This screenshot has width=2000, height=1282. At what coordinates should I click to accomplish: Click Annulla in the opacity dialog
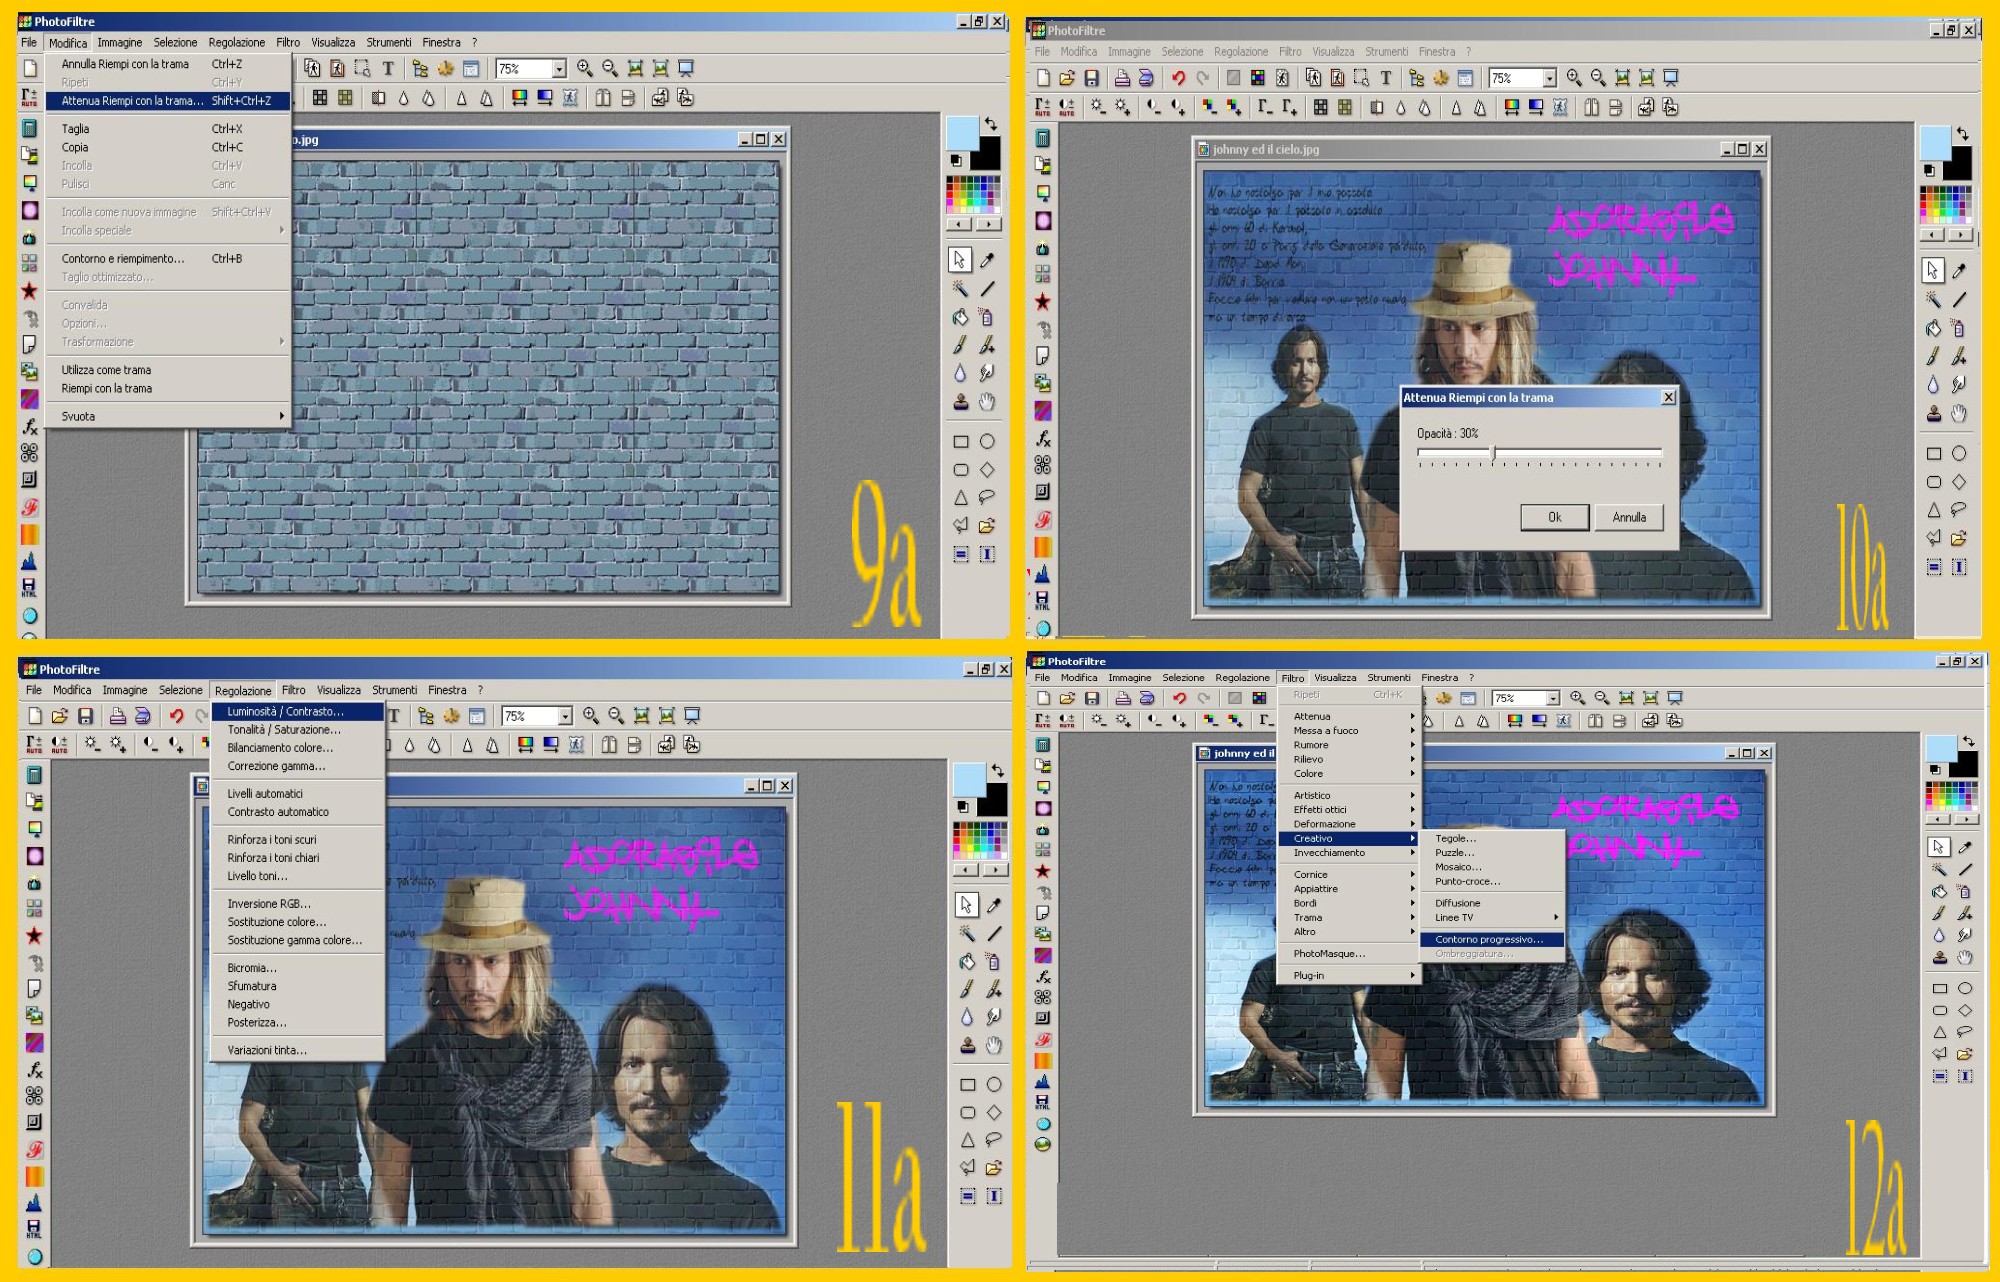point(1628,517)
